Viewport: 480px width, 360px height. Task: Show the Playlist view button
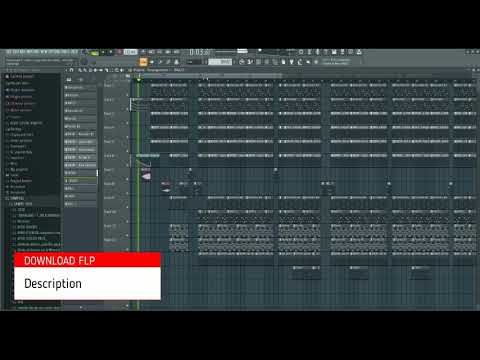point(242,62)
